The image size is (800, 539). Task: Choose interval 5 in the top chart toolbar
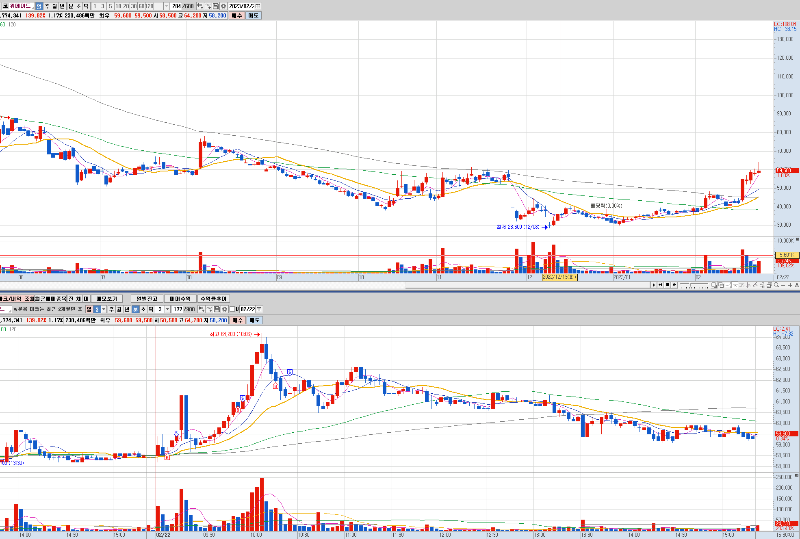point(111,6)
